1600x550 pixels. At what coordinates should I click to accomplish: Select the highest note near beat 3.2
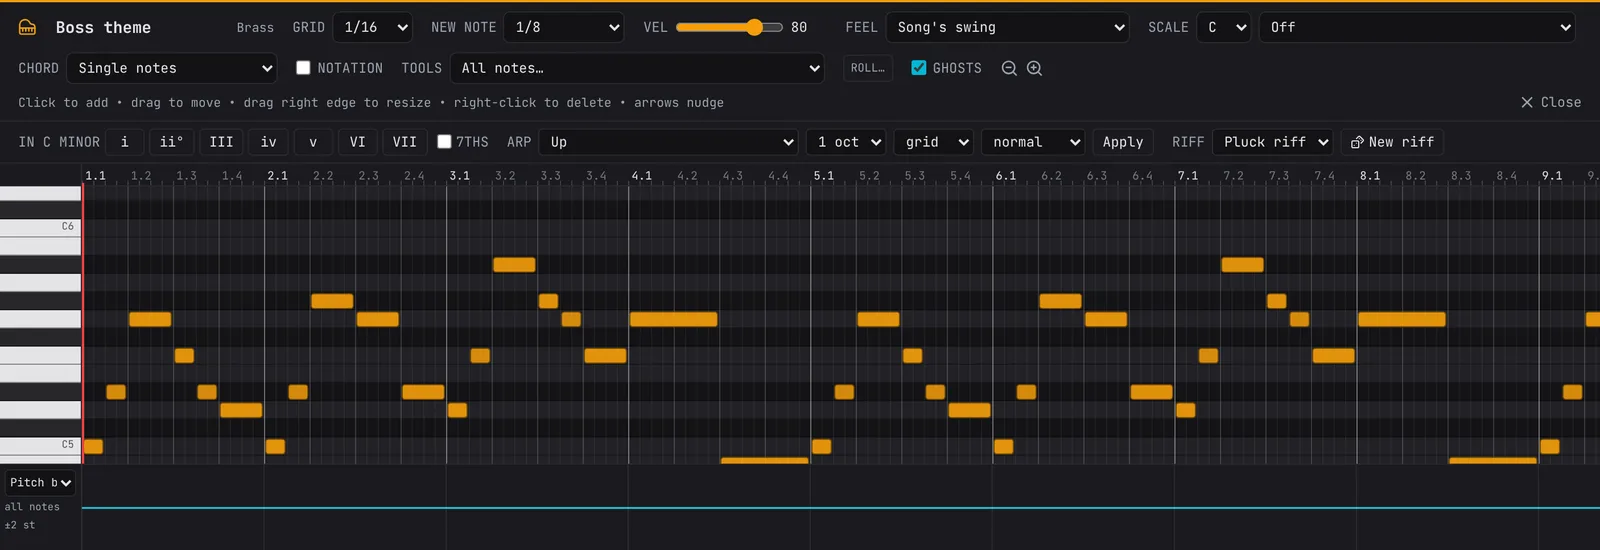point(514,265)
